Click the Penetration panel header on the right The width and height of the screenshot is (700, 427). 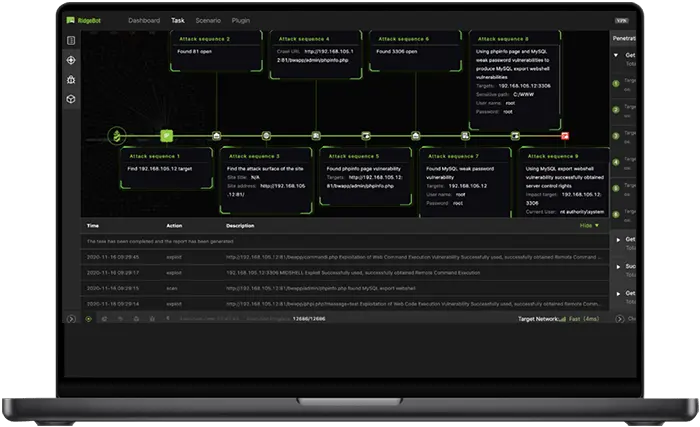point(624,38)
